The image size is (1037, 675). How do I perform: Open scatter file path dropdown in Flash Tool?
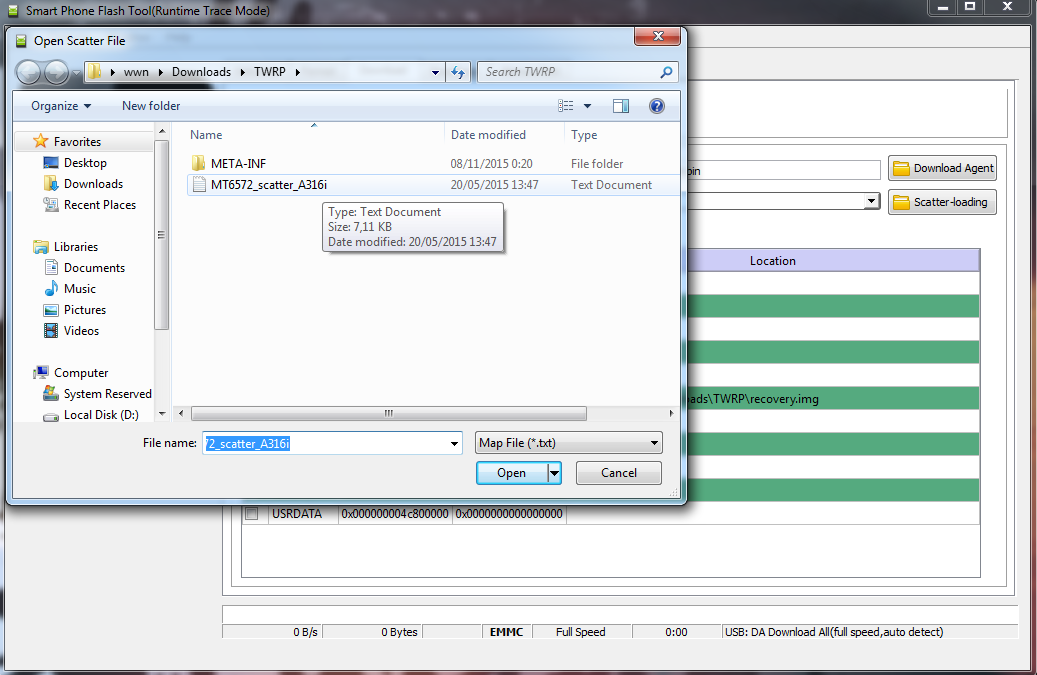click(x=872, y=201)
